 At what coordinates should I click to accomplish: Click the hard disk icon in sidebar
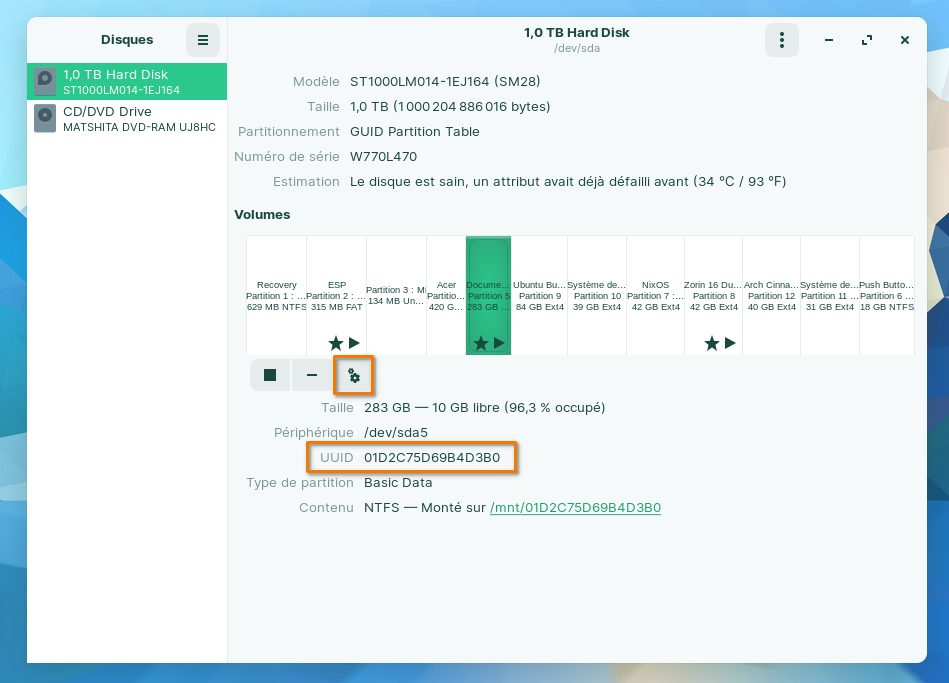45,82
